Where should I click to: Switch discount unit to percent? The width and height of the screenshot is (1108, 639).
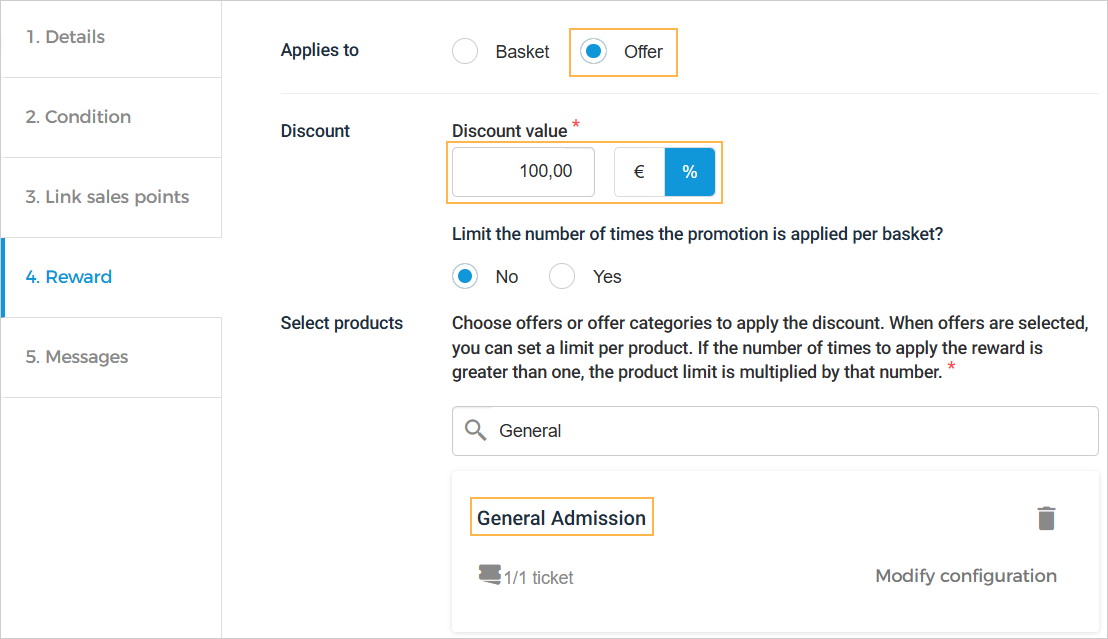(x=690, y=172)
